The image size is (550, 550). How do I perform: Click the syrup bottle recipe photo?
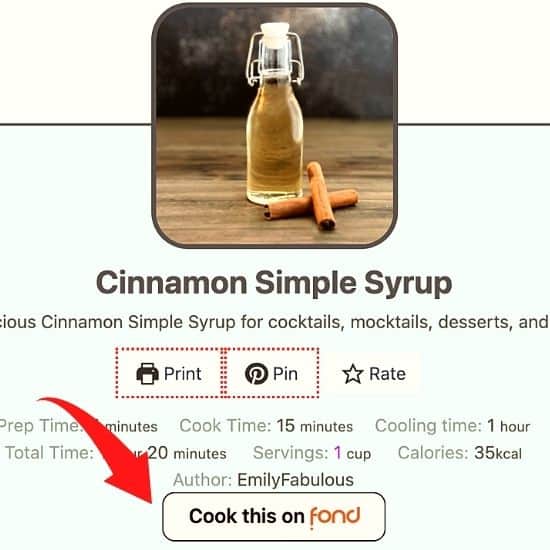(x=275, y=125)
